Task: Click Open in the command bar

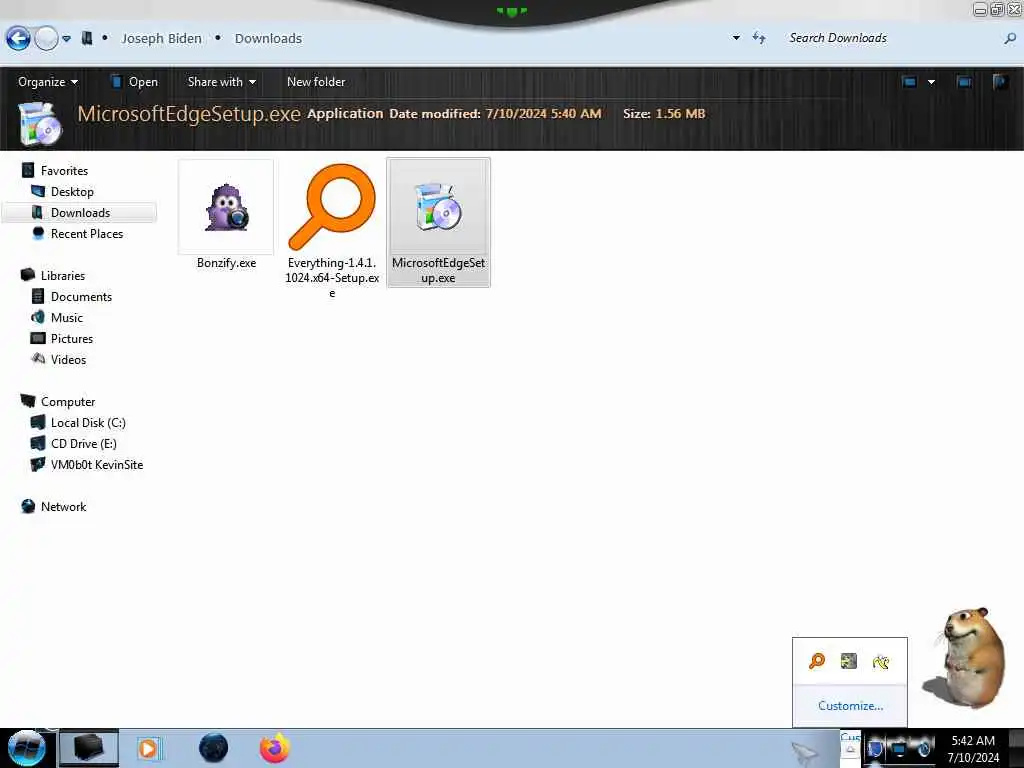Action: (x=134, y=82)
